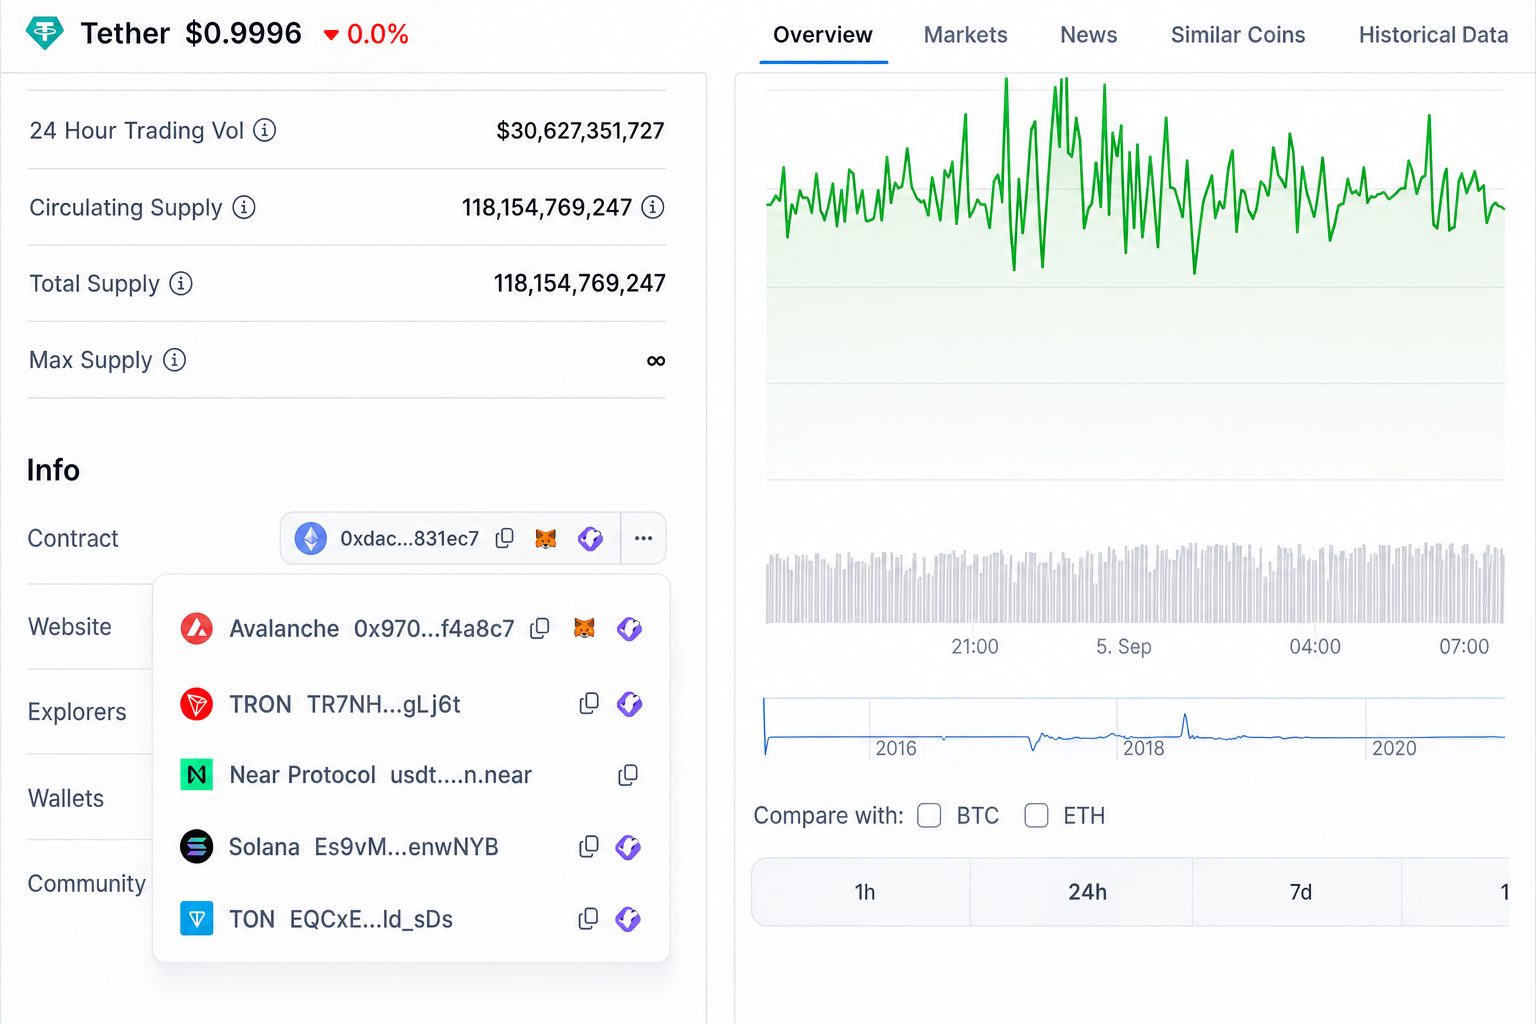This screenshot has height=1024, width=1536.
Task: Enable ETH comparison checkbox
Action: pos(1037,816)
